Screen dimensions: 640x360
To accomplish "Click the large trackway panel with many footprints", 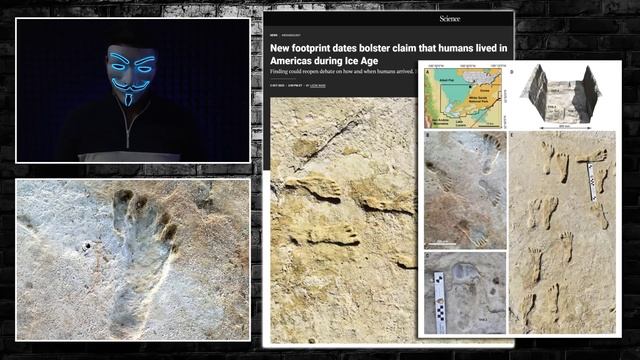I will pyautogui.click(x=562, y=233).
